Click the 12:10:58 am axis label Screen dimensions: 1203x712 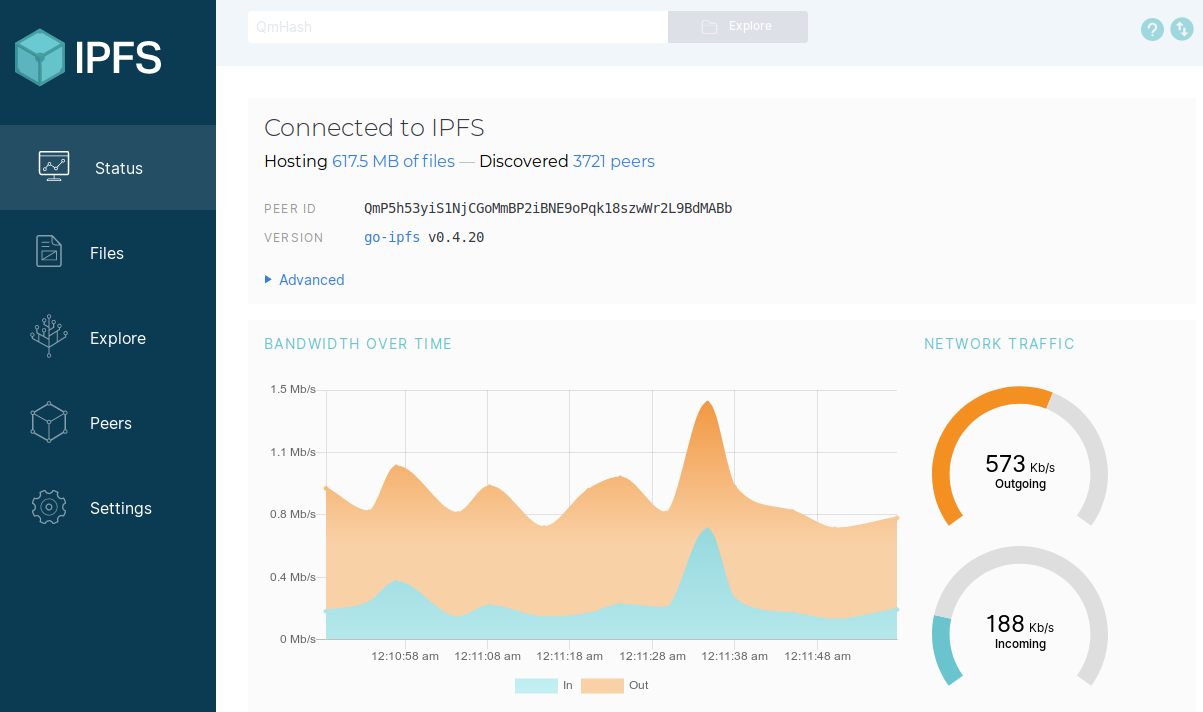tap(405, 656)
